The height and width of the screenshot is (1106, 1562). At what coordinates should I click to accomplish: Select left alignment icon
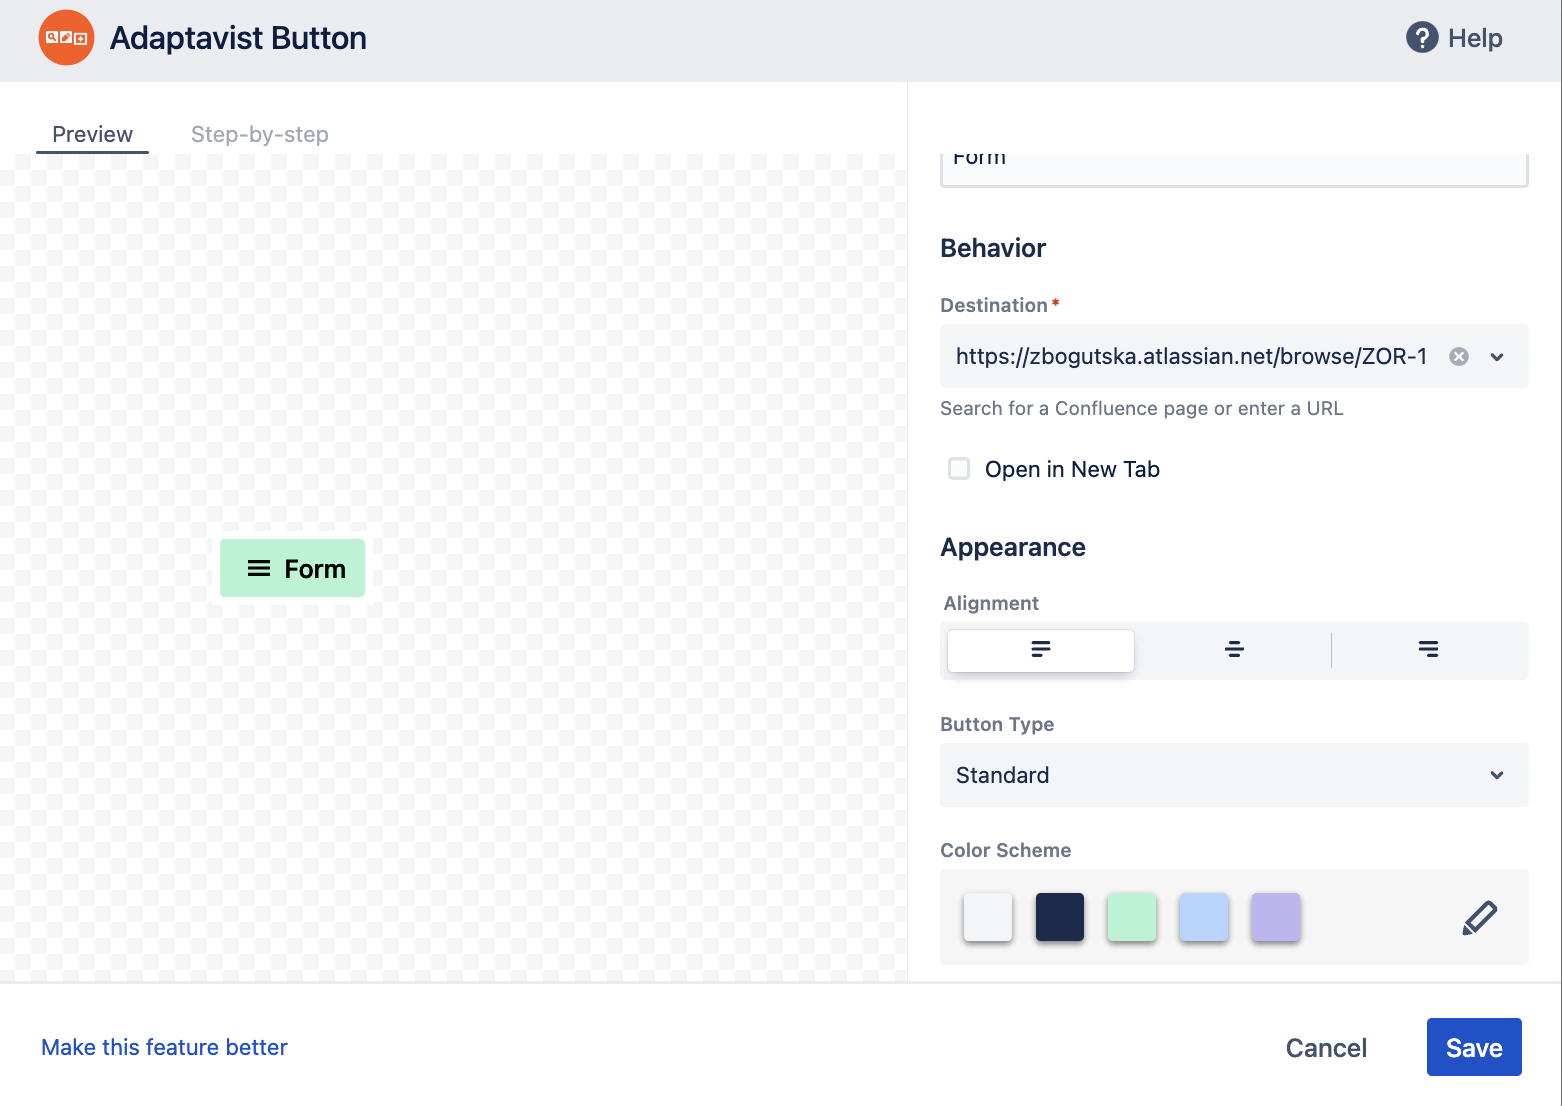pos(1040,650)
